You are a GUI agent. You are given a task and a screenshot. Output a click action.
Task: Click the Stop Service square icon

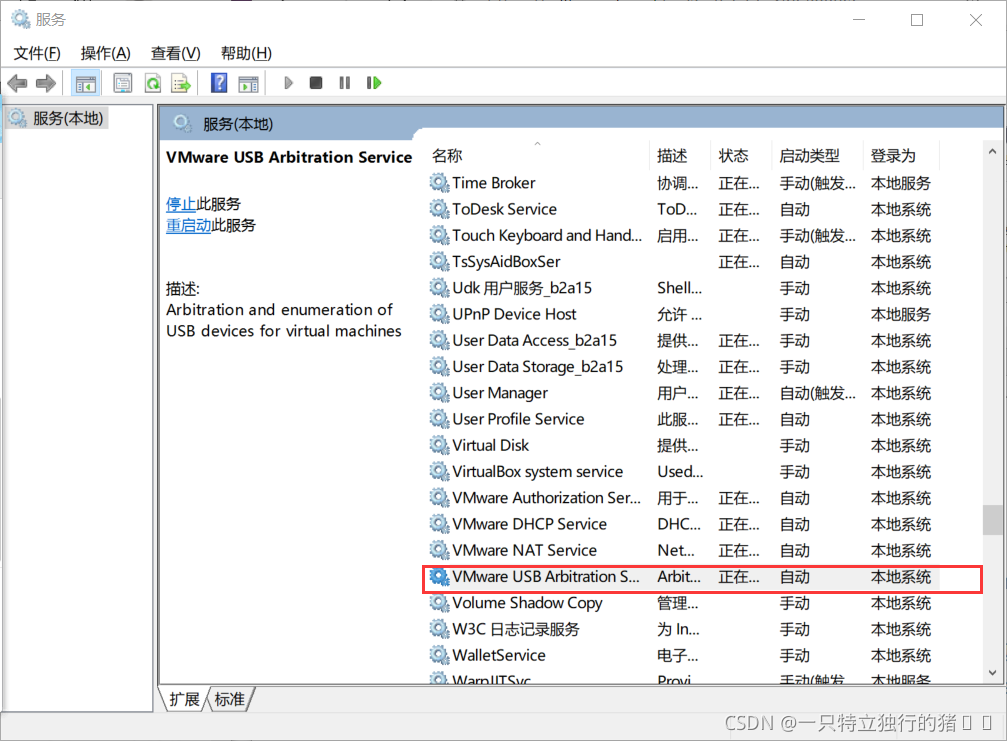315,83
